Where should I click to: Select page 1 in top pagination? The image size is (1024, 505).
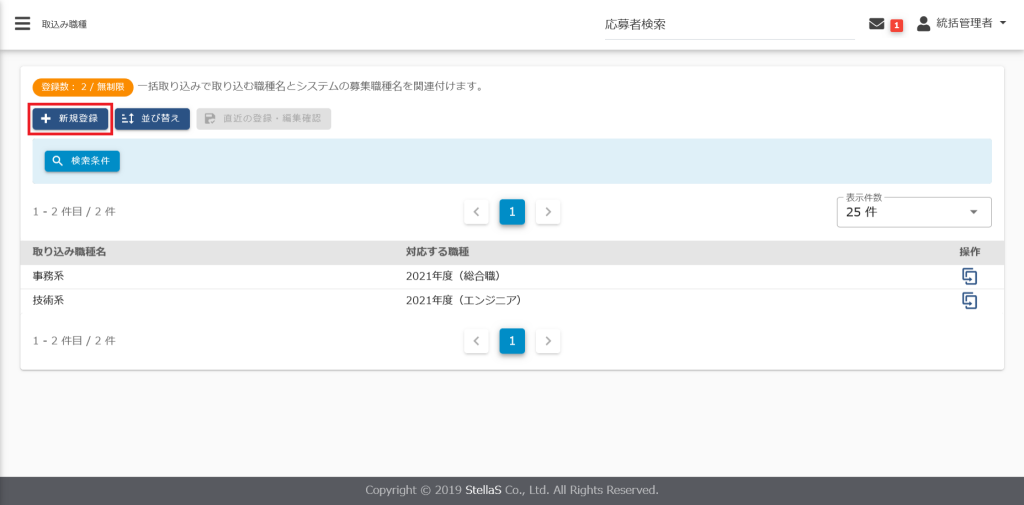(512, 212)
